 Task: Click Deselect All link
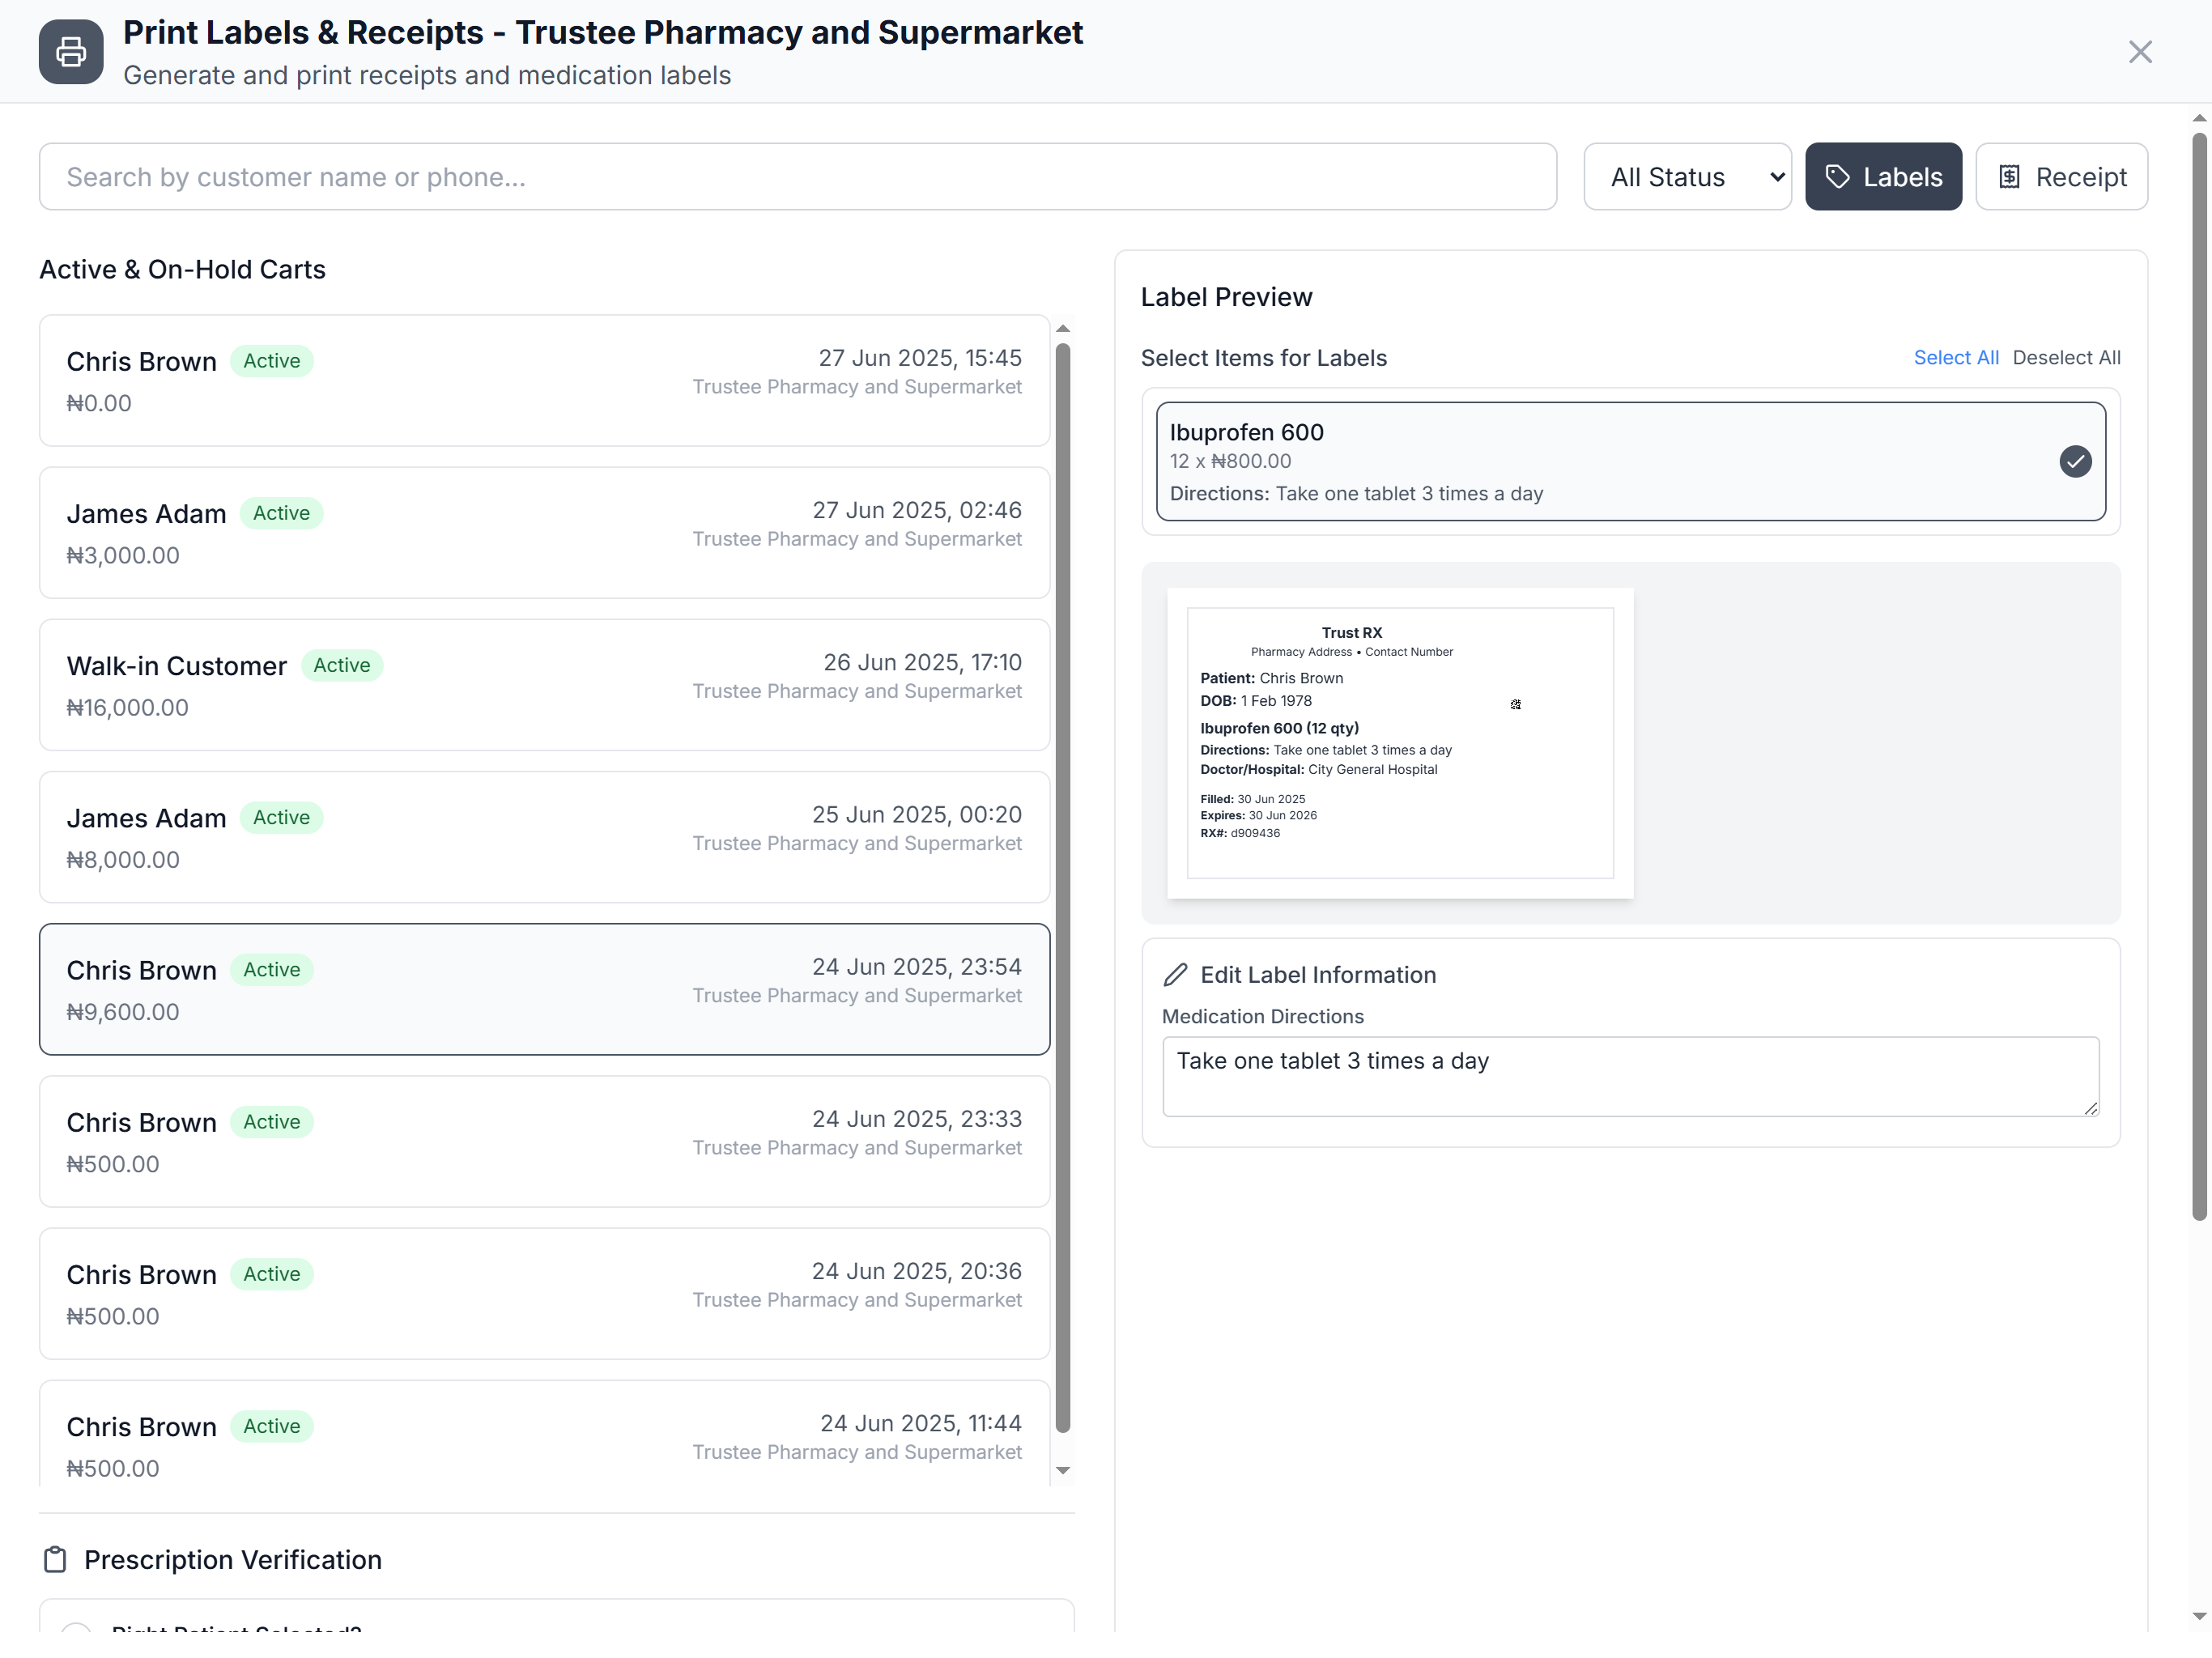click(x=2066, y=358)
